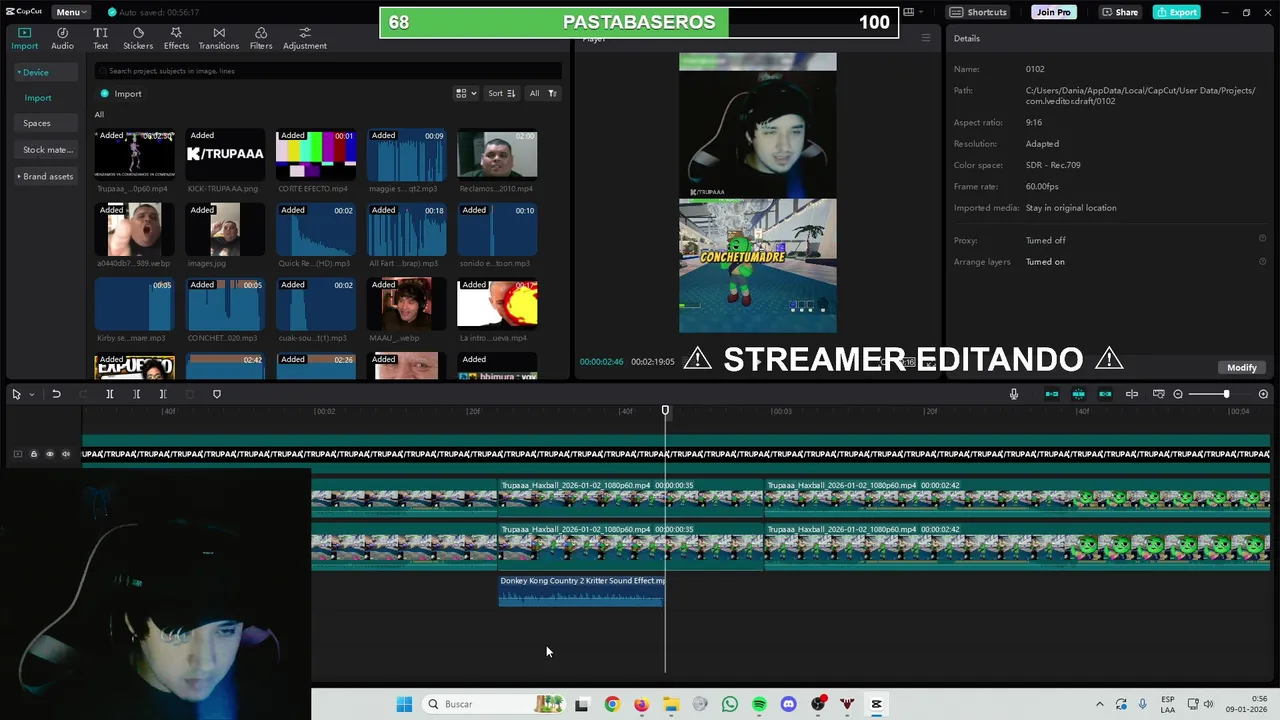
Task: Select the CORTE EFECTO.mp4 color bars thumbnail
Action: click(316, 154)
